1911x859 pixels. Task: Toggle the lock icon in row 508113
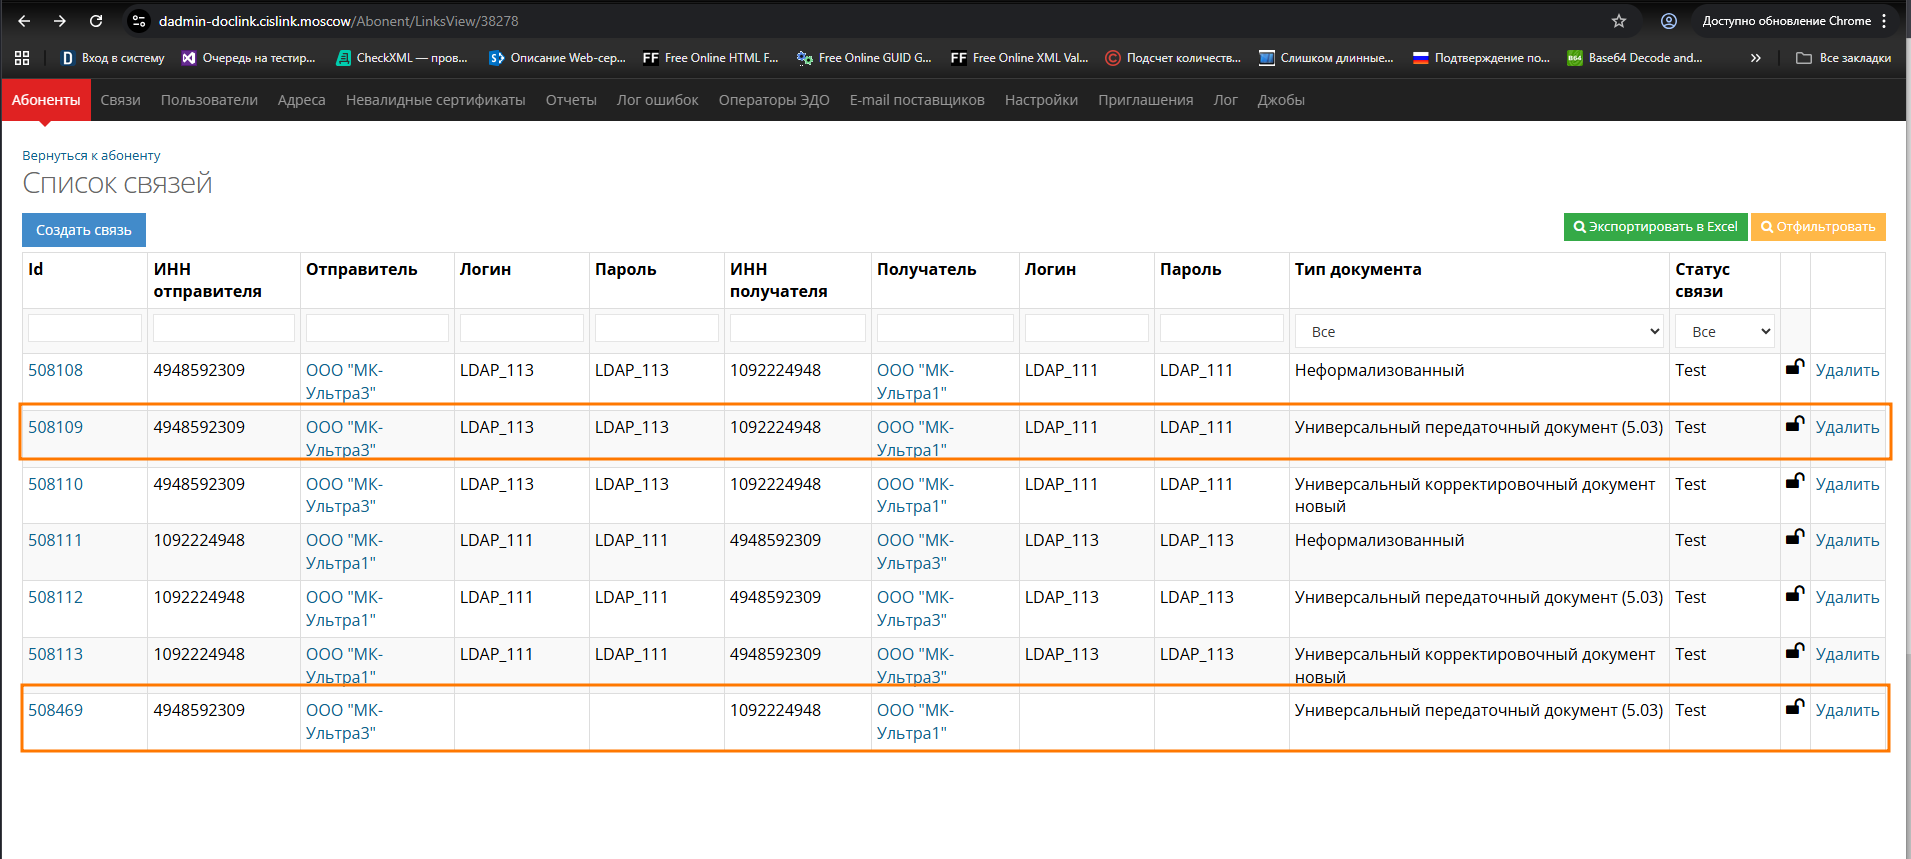tap(1795, 651)
